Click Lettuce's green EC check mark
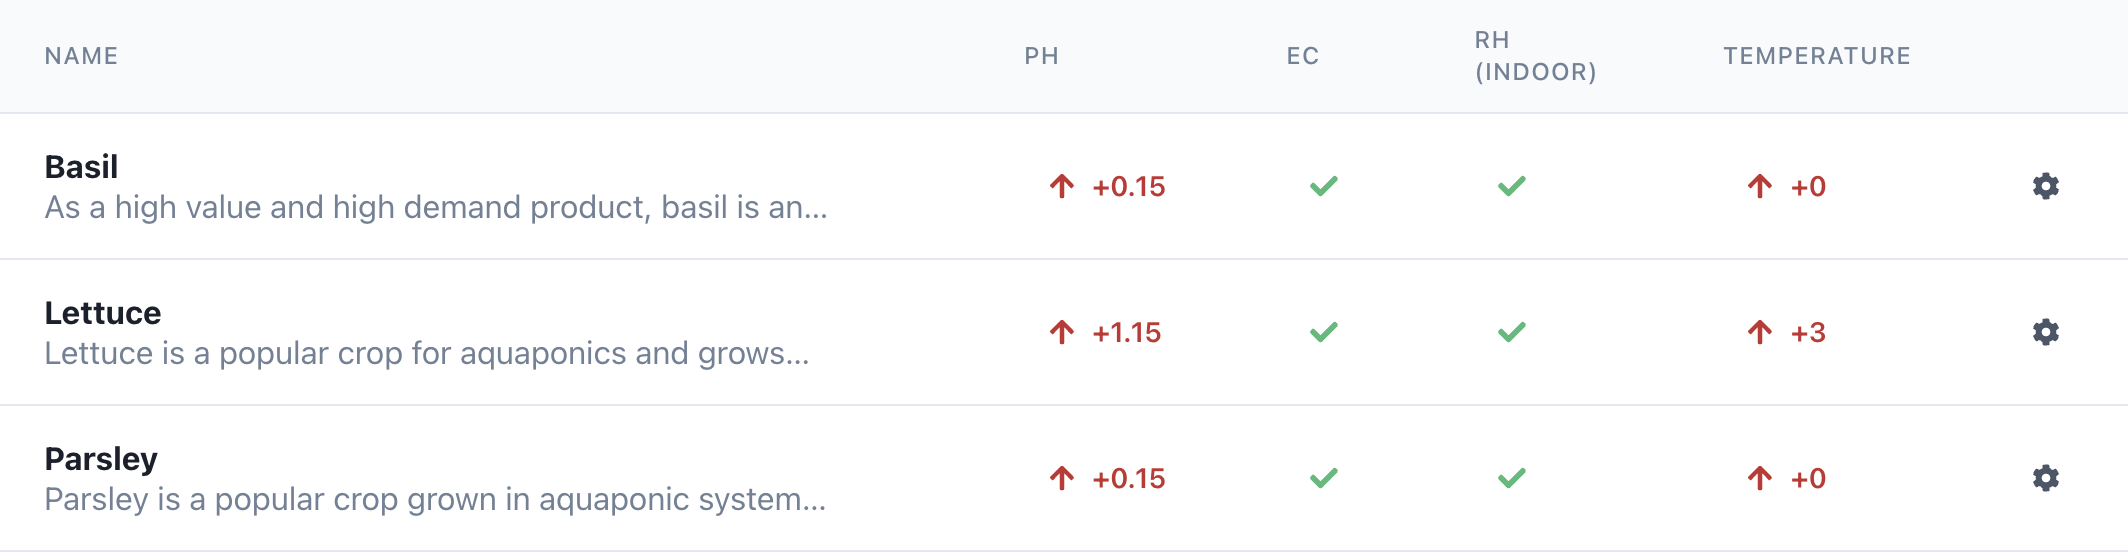 tap(1323, 332)
